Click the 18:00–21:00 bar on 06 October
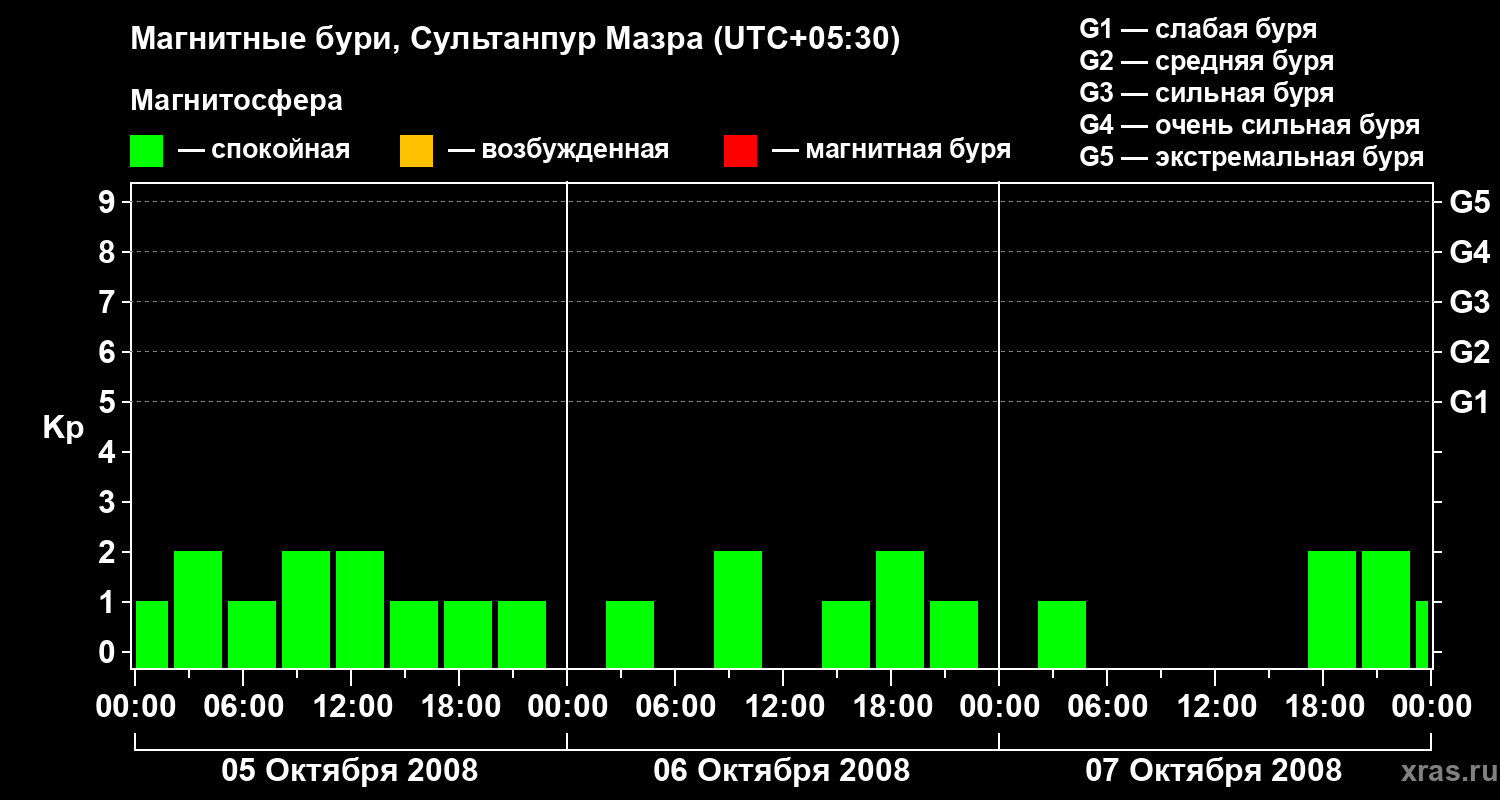1500x800 pixels. coord(900,609)
